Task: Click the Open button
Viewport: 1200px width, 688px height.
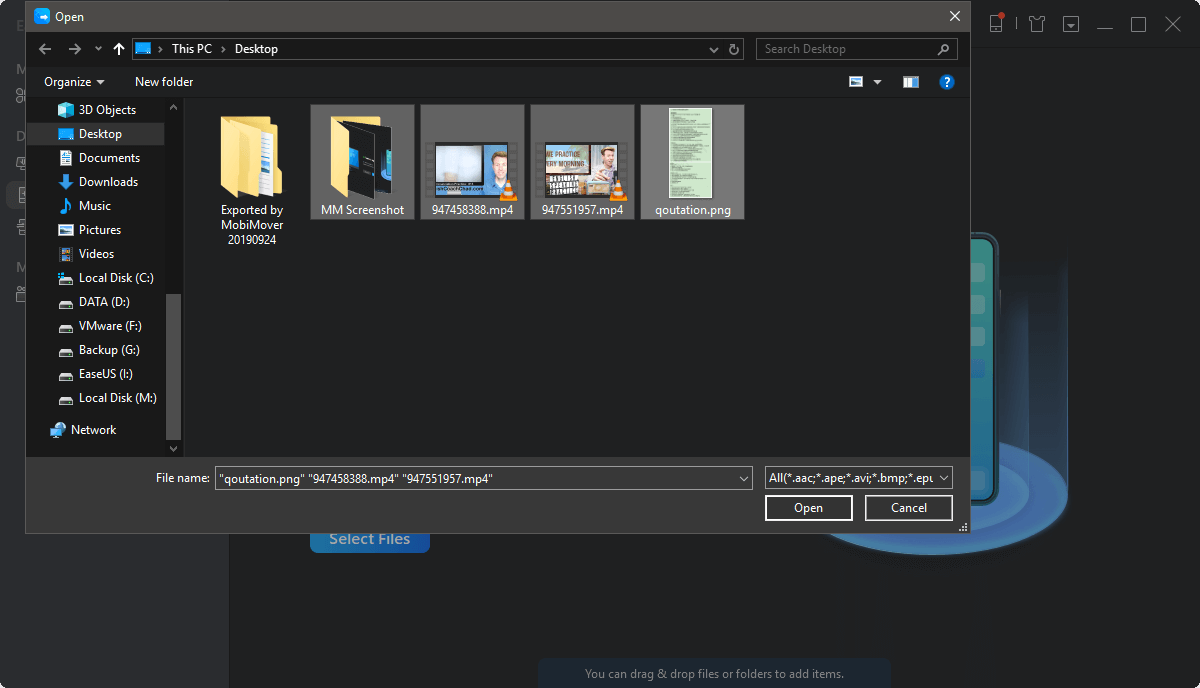Action: pos(808,508)
